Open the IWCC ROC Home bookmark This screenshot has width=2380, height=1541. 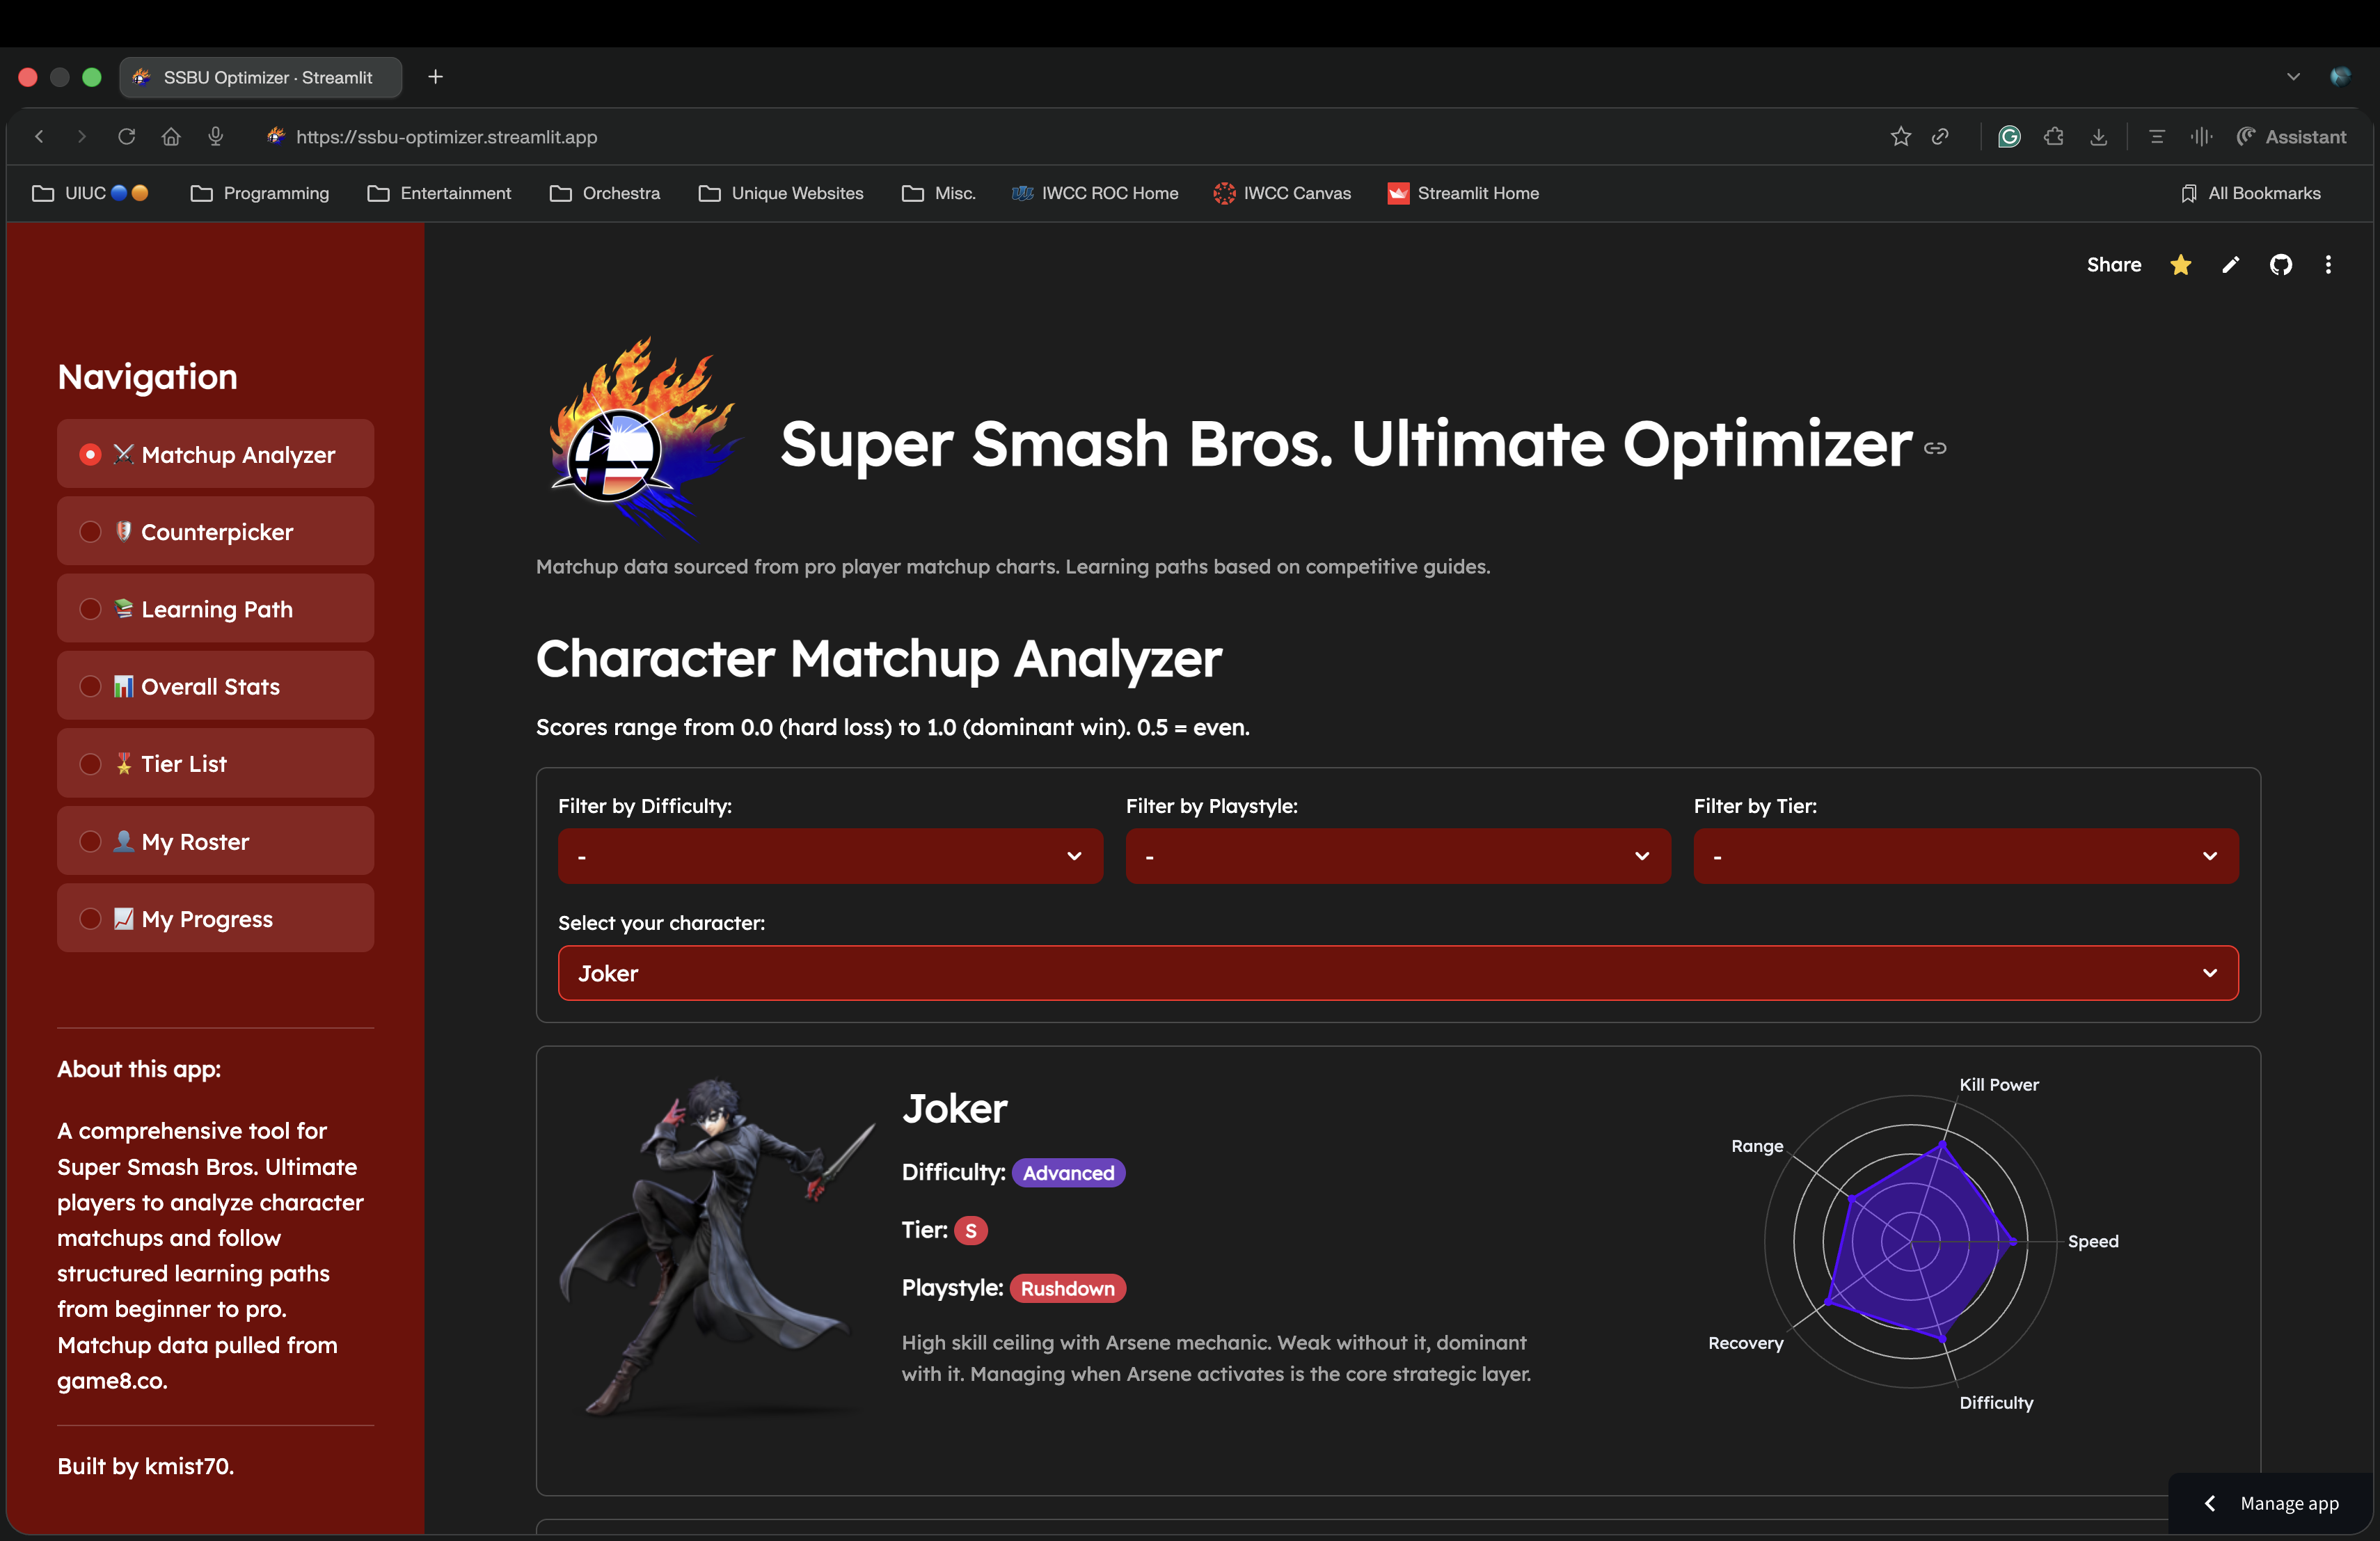click(1095, 193)
